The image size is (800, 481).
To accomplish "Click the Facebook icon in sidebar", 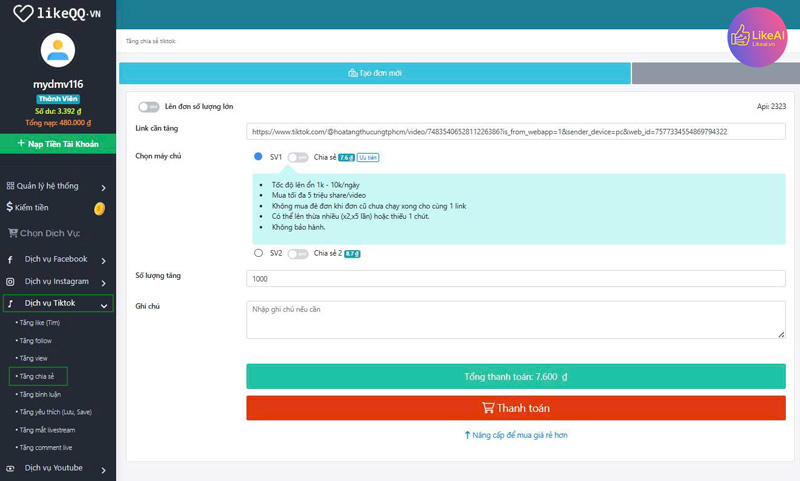I will pyautogui.click(x=11, y=259).
